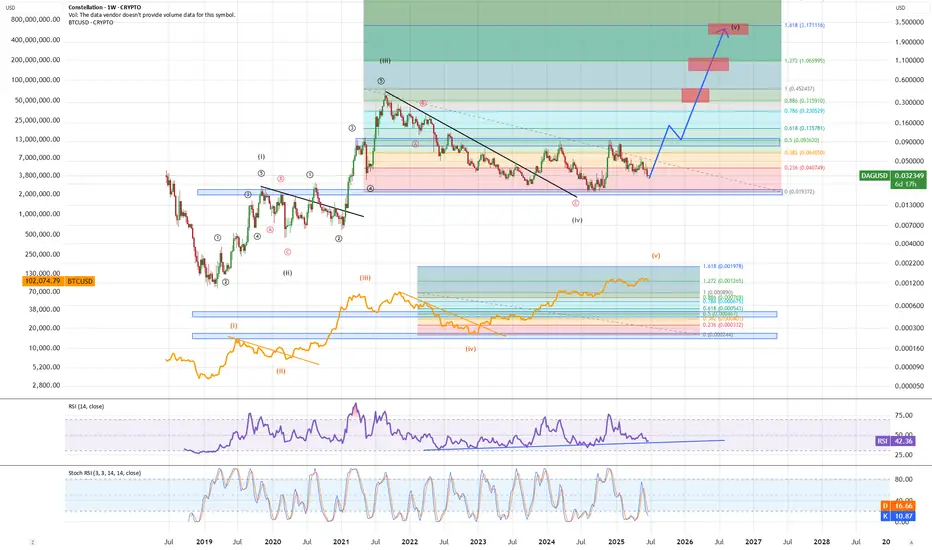This screenshot has height=550, width=932.
Task: Click the orange (iv) wave label on BTC line
Action: (471, 349)
